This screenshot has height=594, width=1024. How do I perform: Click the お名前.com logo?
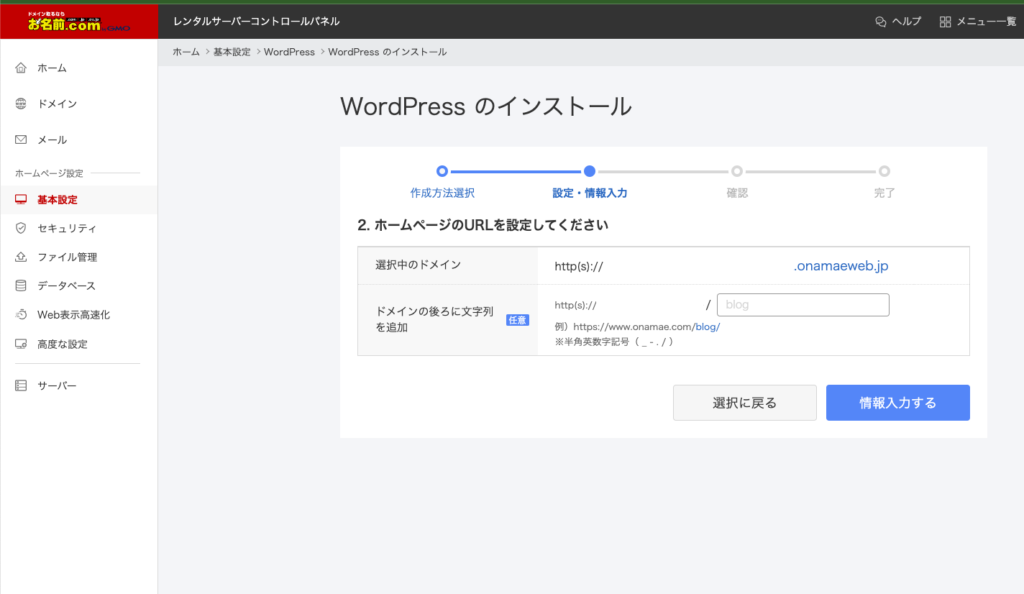78,22
